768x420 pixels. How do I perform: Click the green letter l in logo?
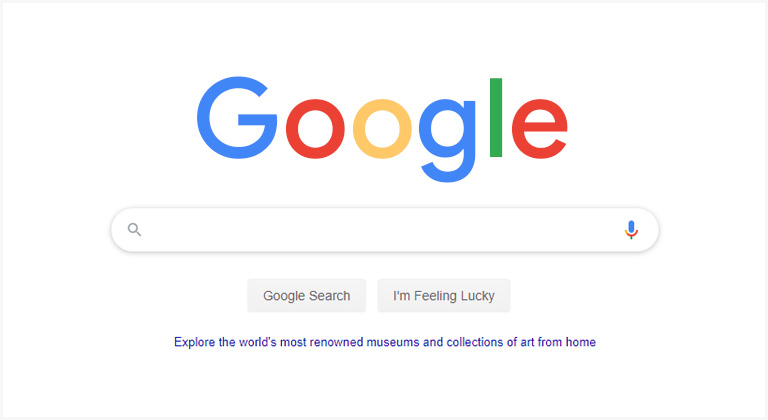pyautogui.click(x=496, y=118)
